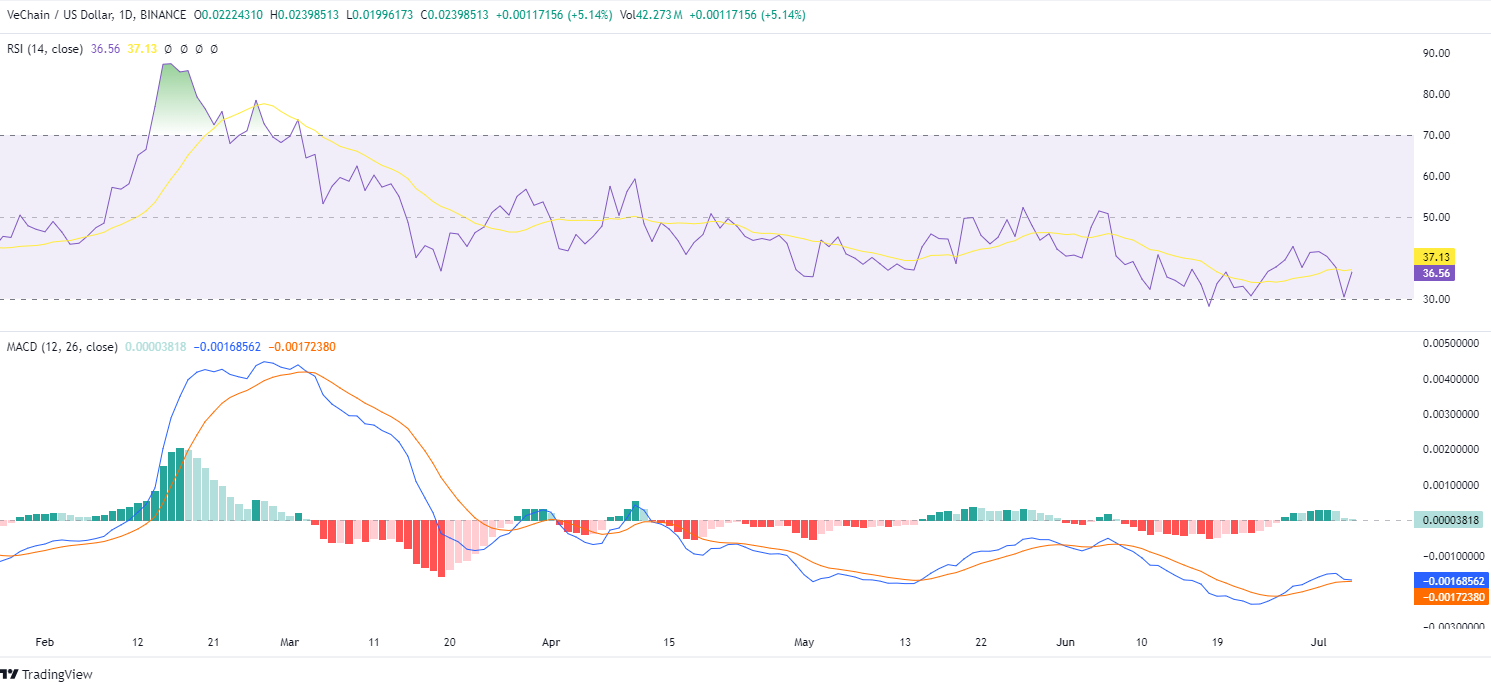This screenshot has width=1491, height=685.
Task: Click the yellow 37.13 value in RSI legend
Action: point(142,48)
